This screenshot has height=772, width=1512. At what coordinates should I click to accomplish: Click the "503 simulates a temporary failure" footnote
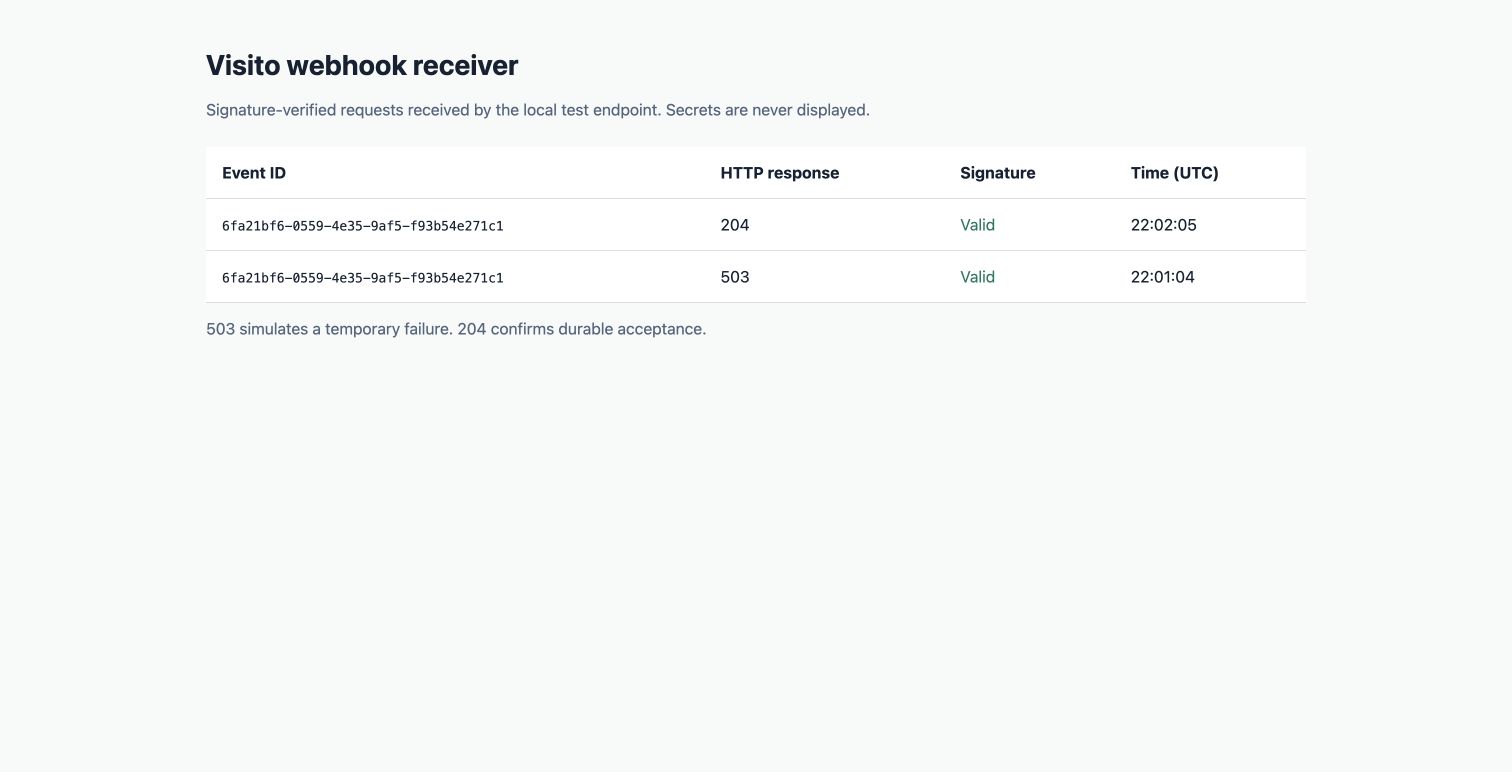point(456,329)
